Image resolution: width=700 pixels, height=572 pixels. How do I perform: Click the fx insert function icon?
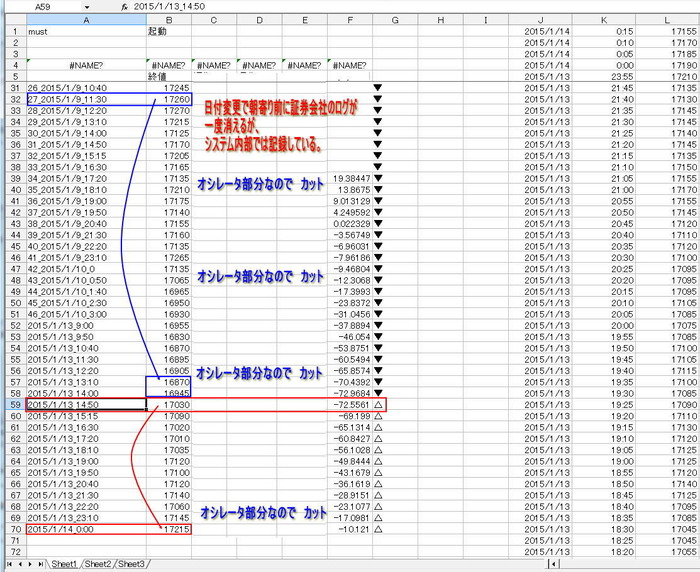pyautogui.click(x=125, y=7)
